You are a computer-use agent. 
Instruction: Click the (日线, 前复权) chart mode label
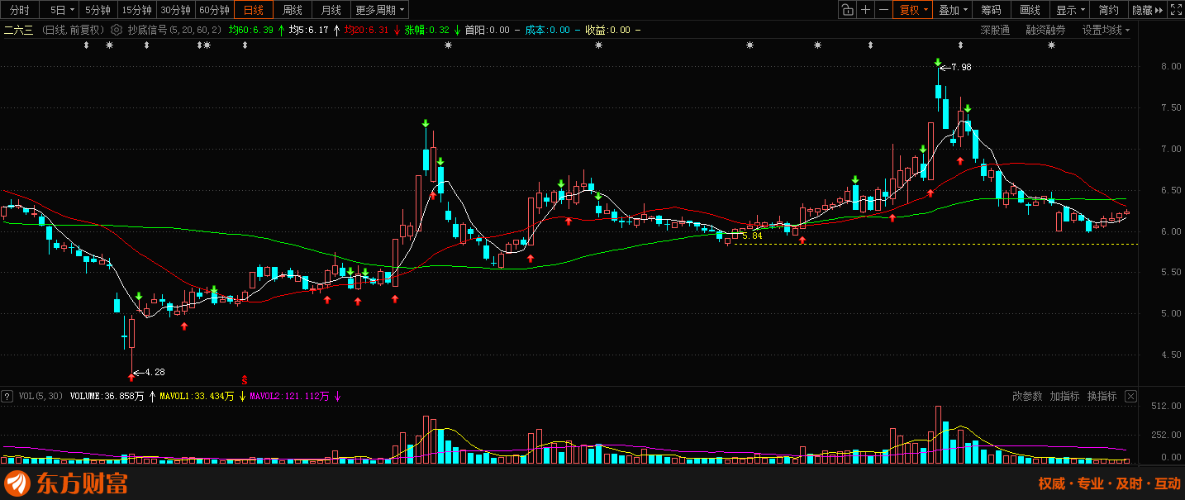[x=73, y=30]
